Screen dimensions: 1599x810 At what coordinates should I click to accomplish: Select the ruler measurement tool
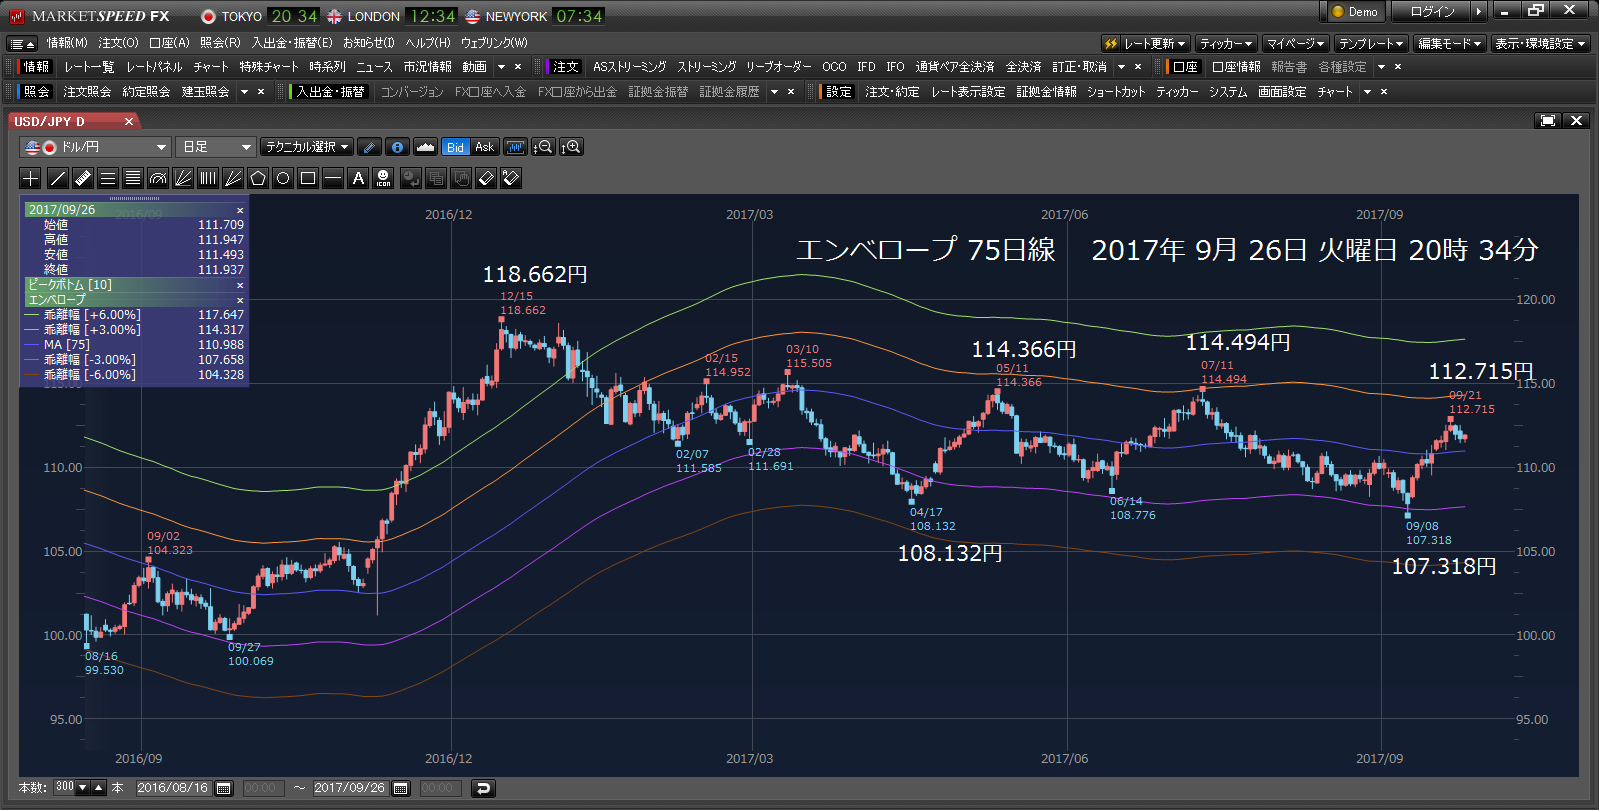[82, 178]
